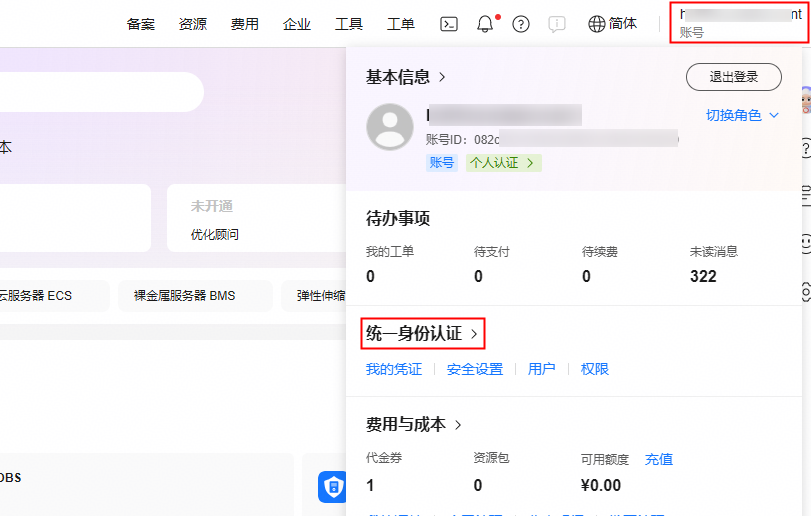Click the 个人认证 badge
The image size is (811, 516).
pyautogui.click(x=504, y=163)
